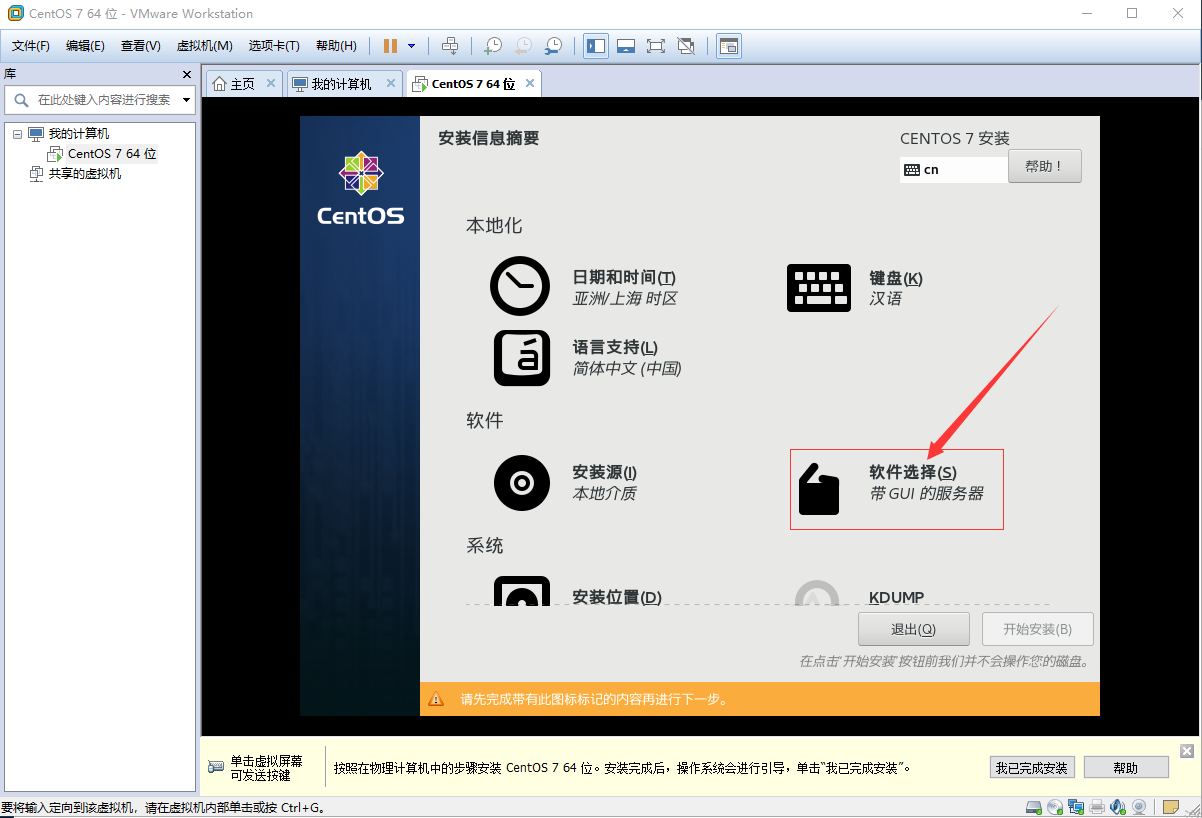Click the webcam device status icon
The width and height of the screenshot is (1202, 818).
point(1138,807)
